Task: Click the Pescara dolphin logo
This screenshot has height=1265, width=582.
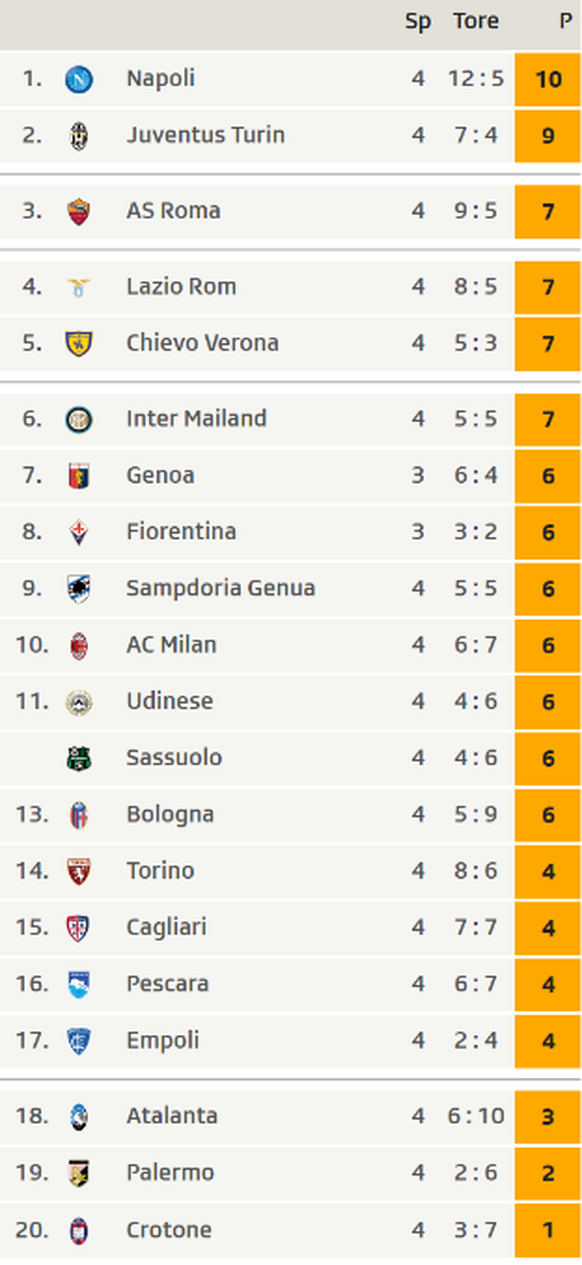Action: click(x=79, y=984)
